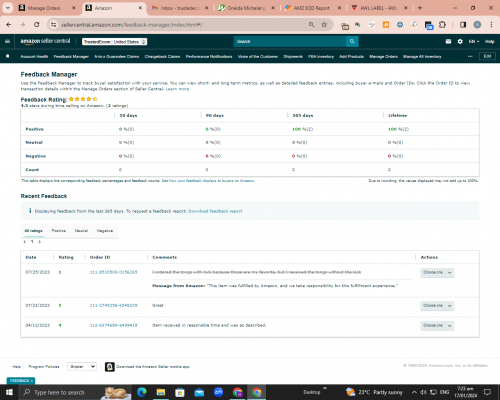Open Voice of the Customer menu item
This screenshot has height=400, width=500.
(x=258, y=56)
